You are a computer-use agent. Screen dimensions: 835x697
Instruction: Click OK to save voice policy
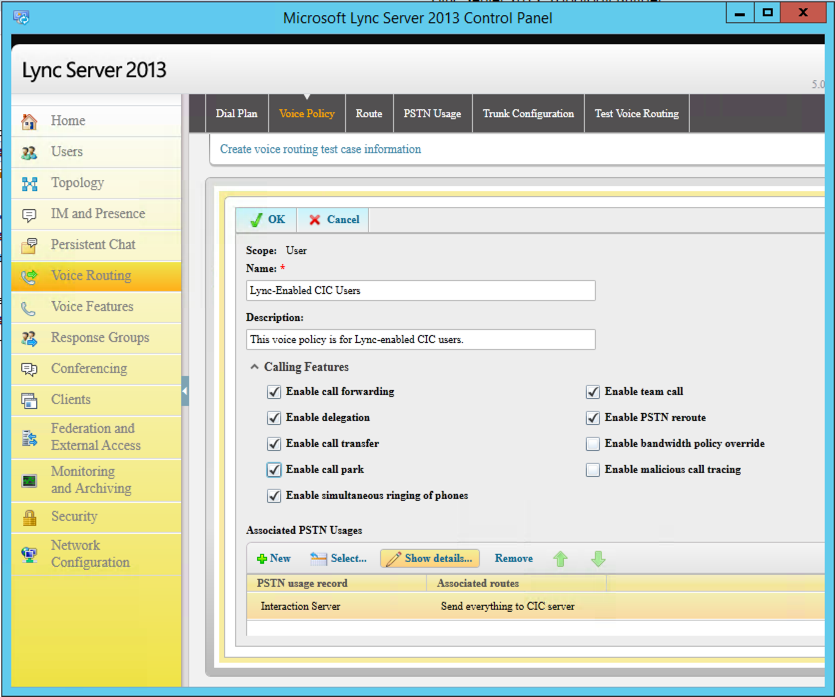(x=266, y=220)
